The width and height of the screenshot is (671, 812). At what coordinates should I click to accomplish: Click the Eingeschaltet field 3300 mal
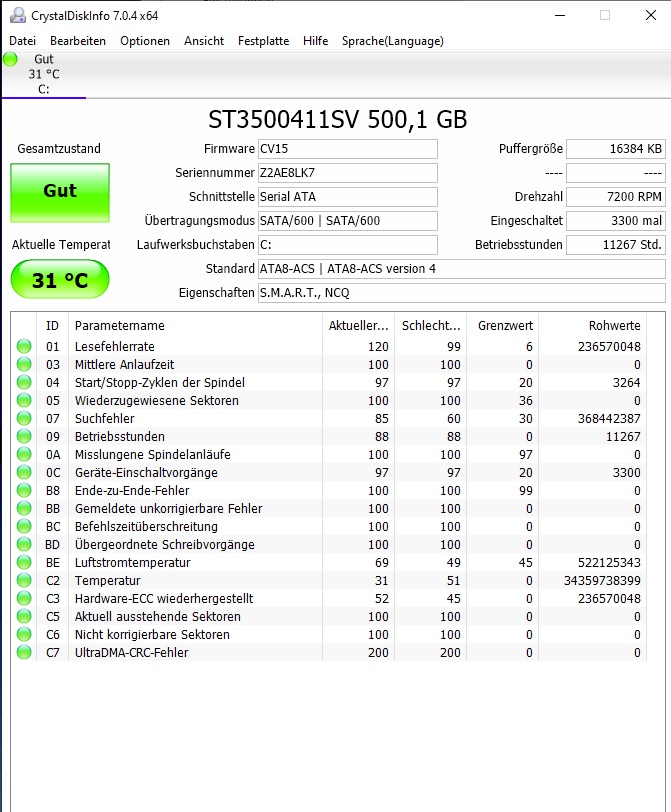(616, 221)
